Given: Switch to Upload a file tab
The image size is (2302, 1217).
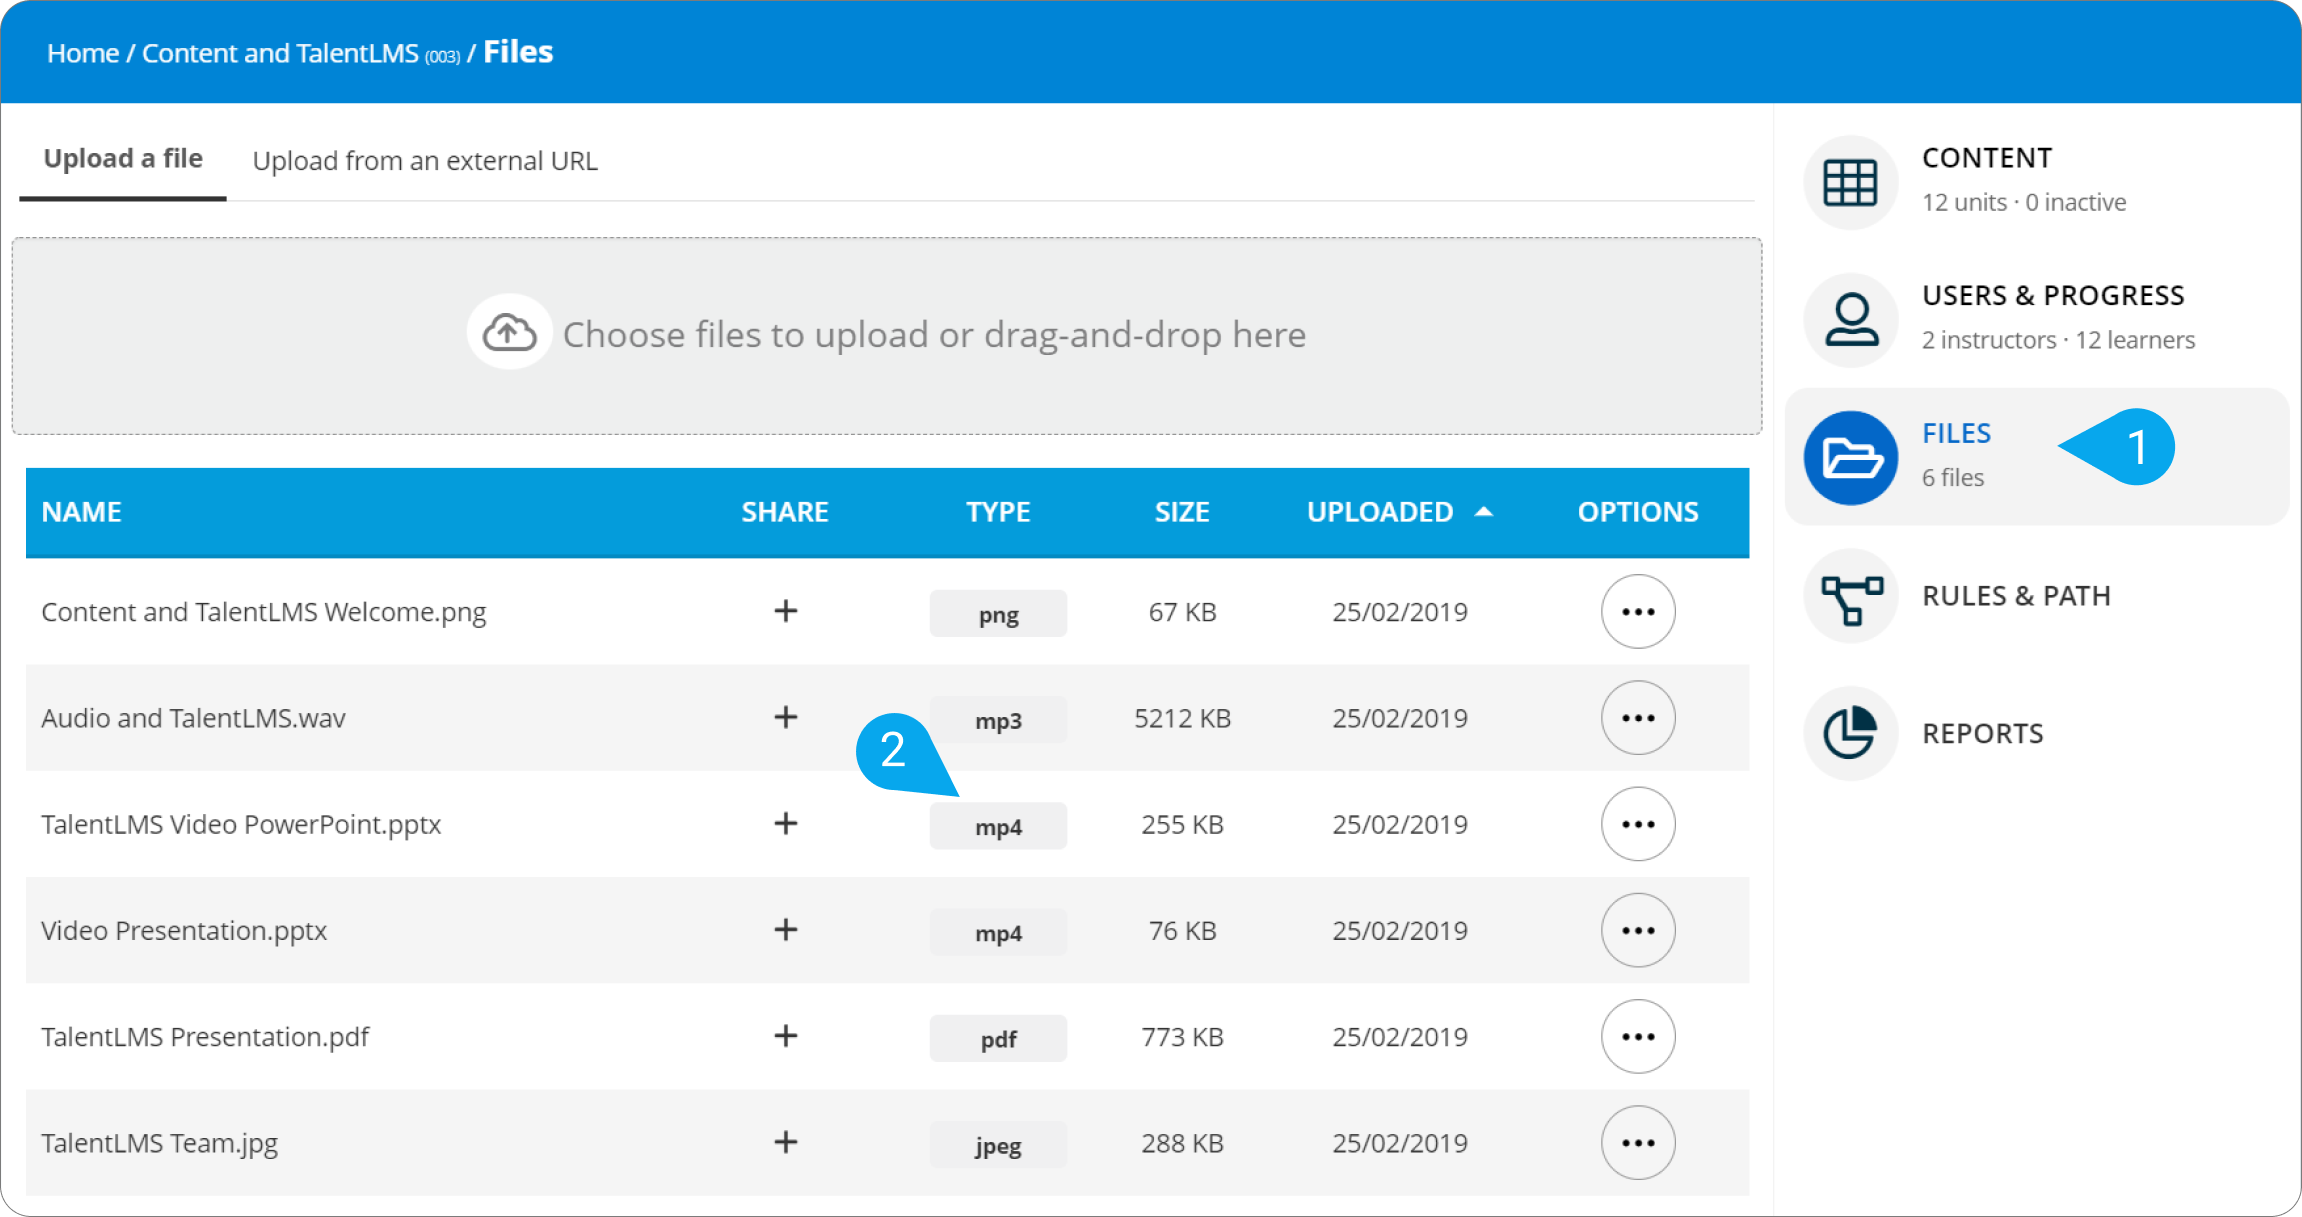Looking at the screenshot, I should click(123, 159).
